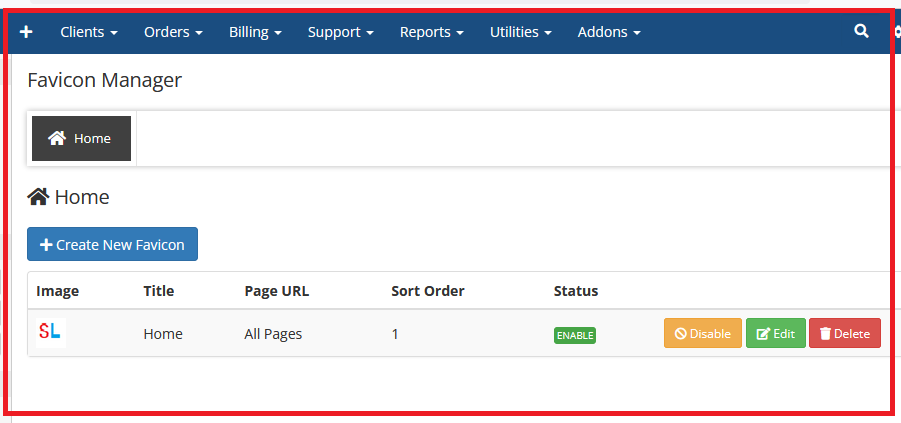Open the Orders dropdown menu
The image size is (901, 423).
pos(173,32)
